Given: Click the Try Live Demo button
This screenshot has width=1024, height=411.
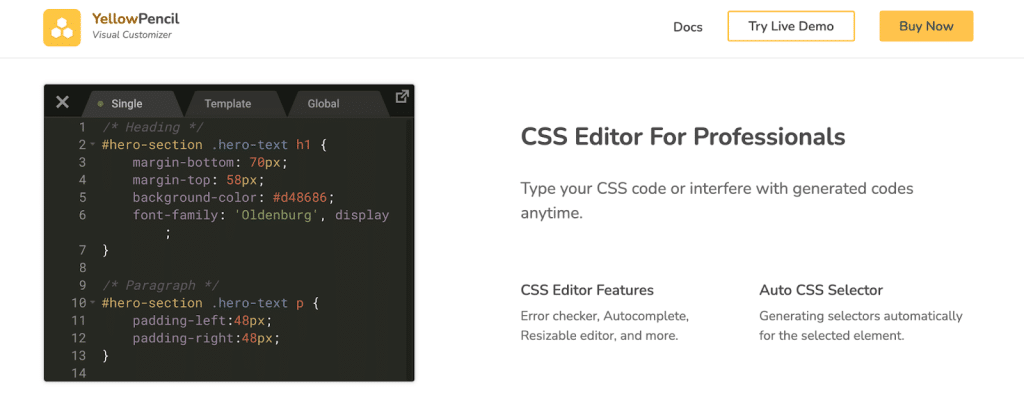Looking at the screenshot, I should click(x=791, y=26).
